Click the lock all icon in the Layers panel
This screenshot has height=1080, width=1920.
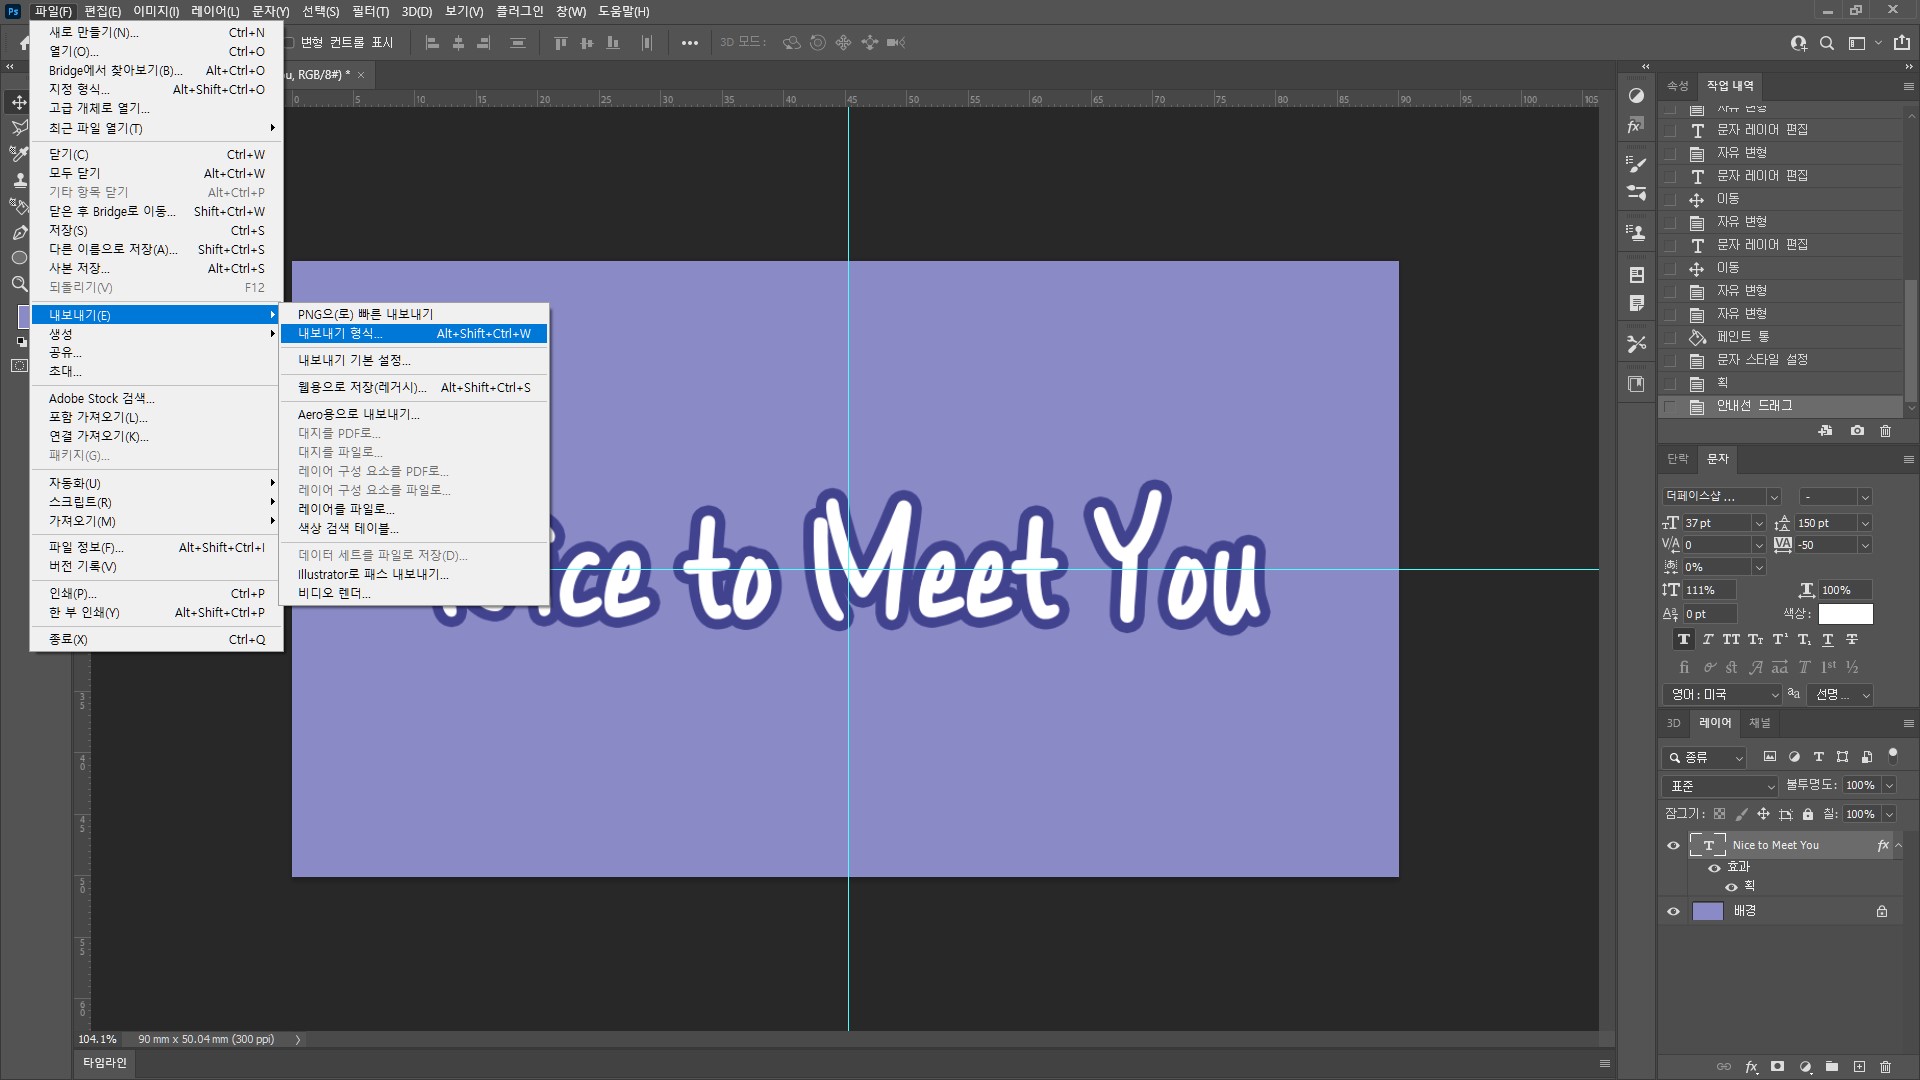coord(1808,814)
